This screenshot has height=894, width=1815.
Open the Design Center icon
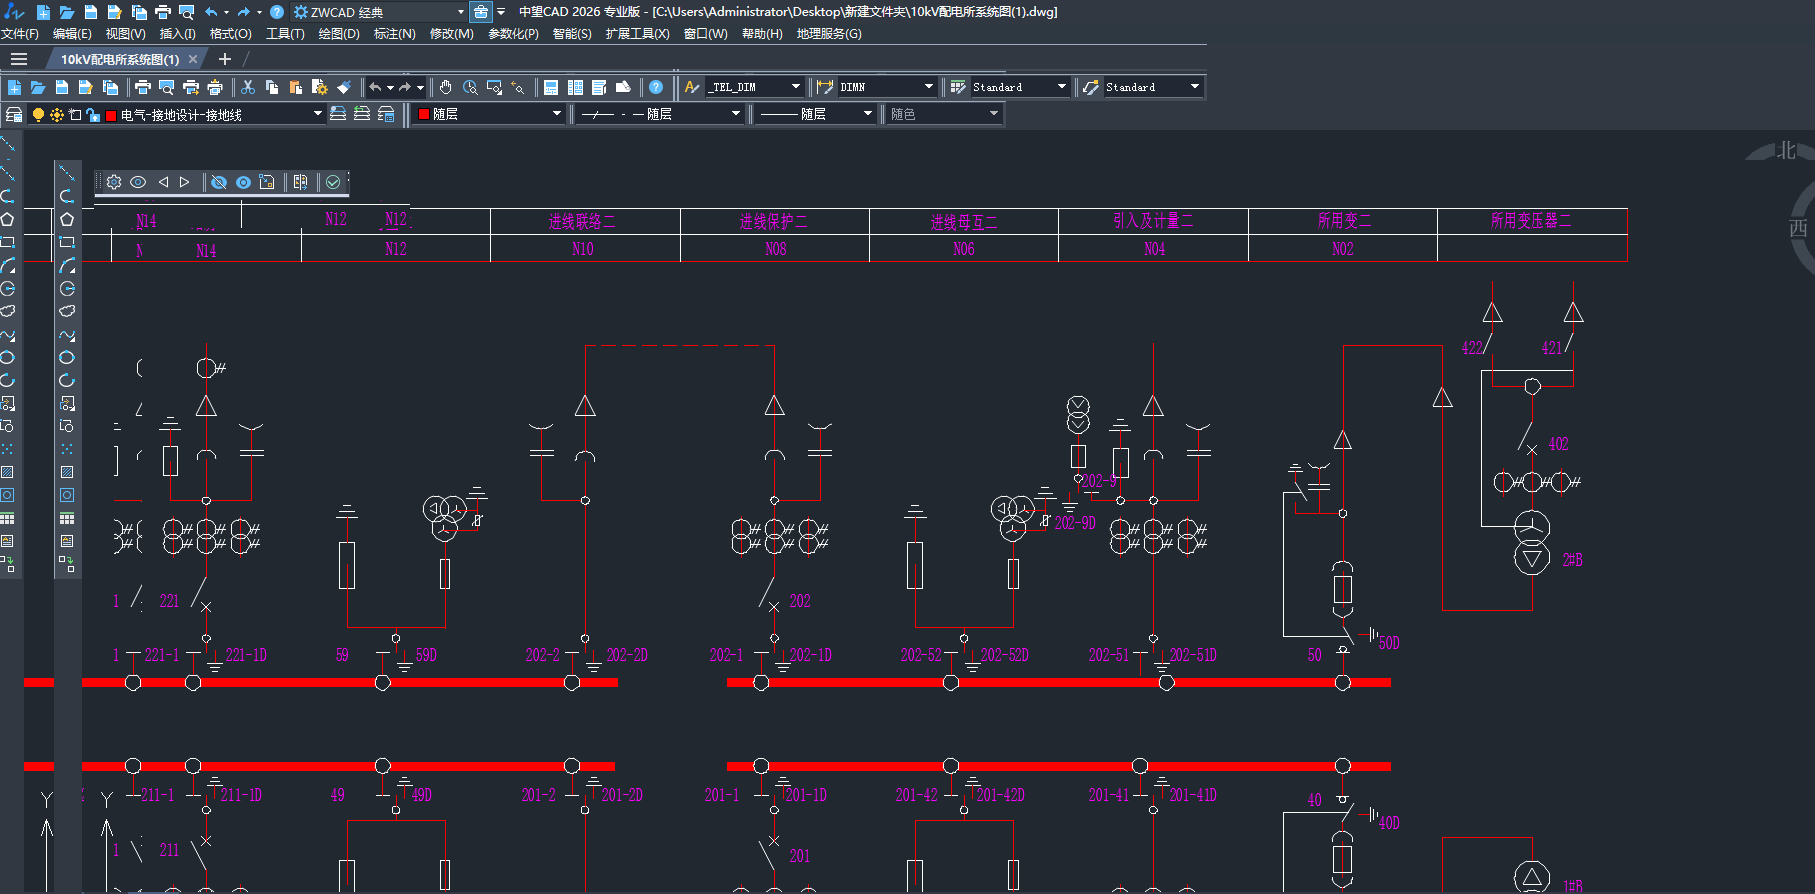[x=575, y=87]
